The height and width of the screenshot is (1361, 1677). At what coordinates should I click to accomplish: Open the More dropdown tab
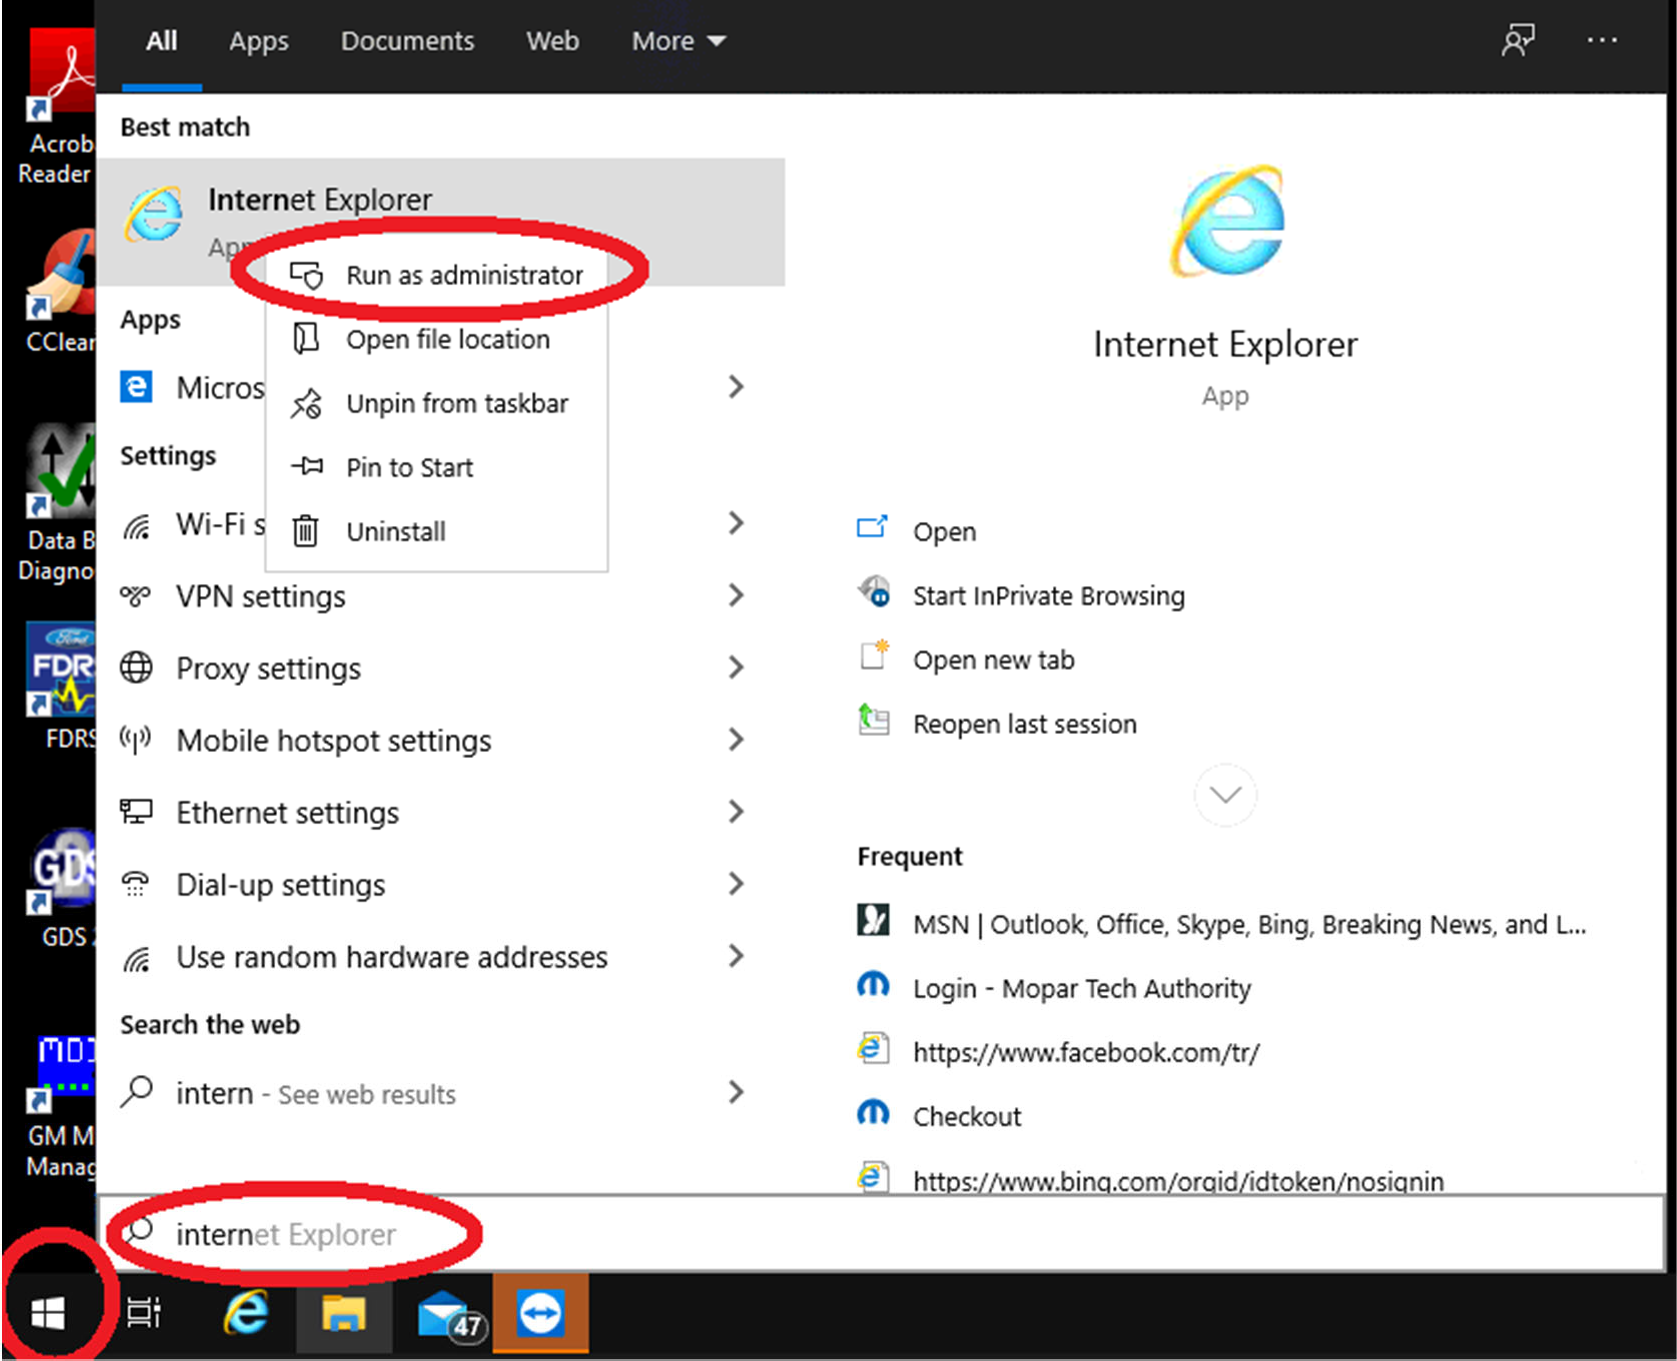point(678,41)
